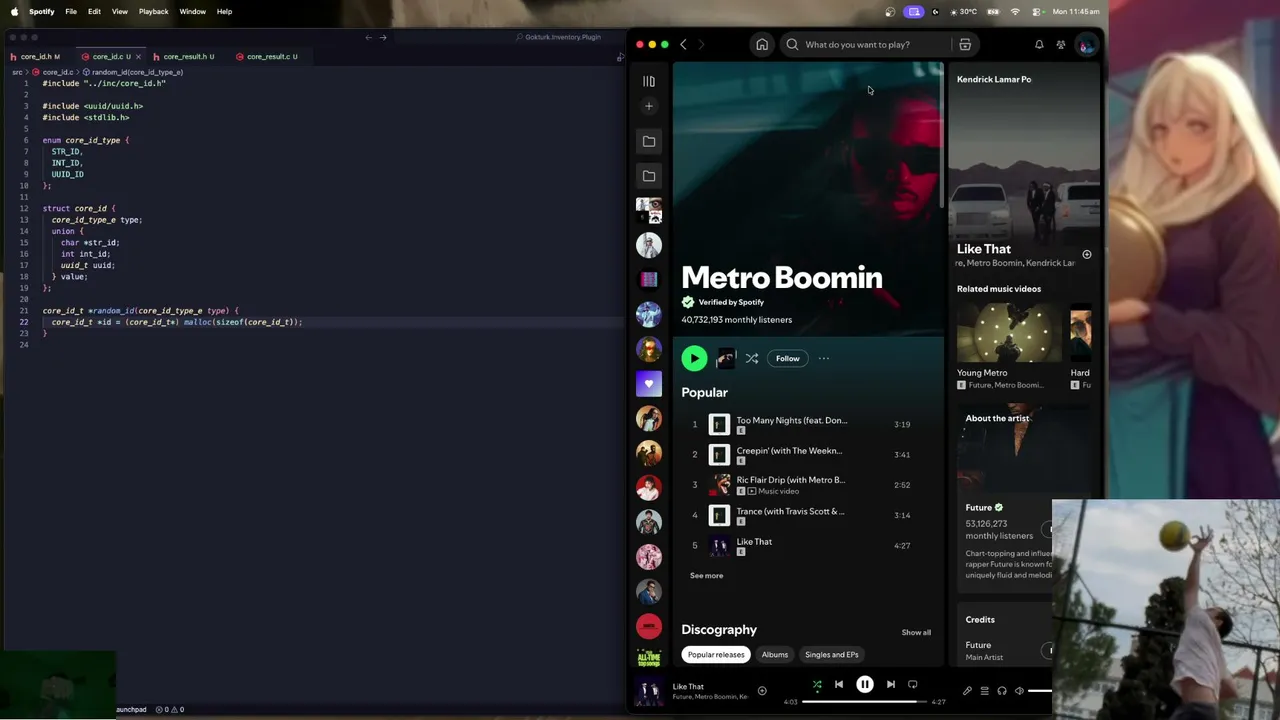Show all discography releases

916,632
